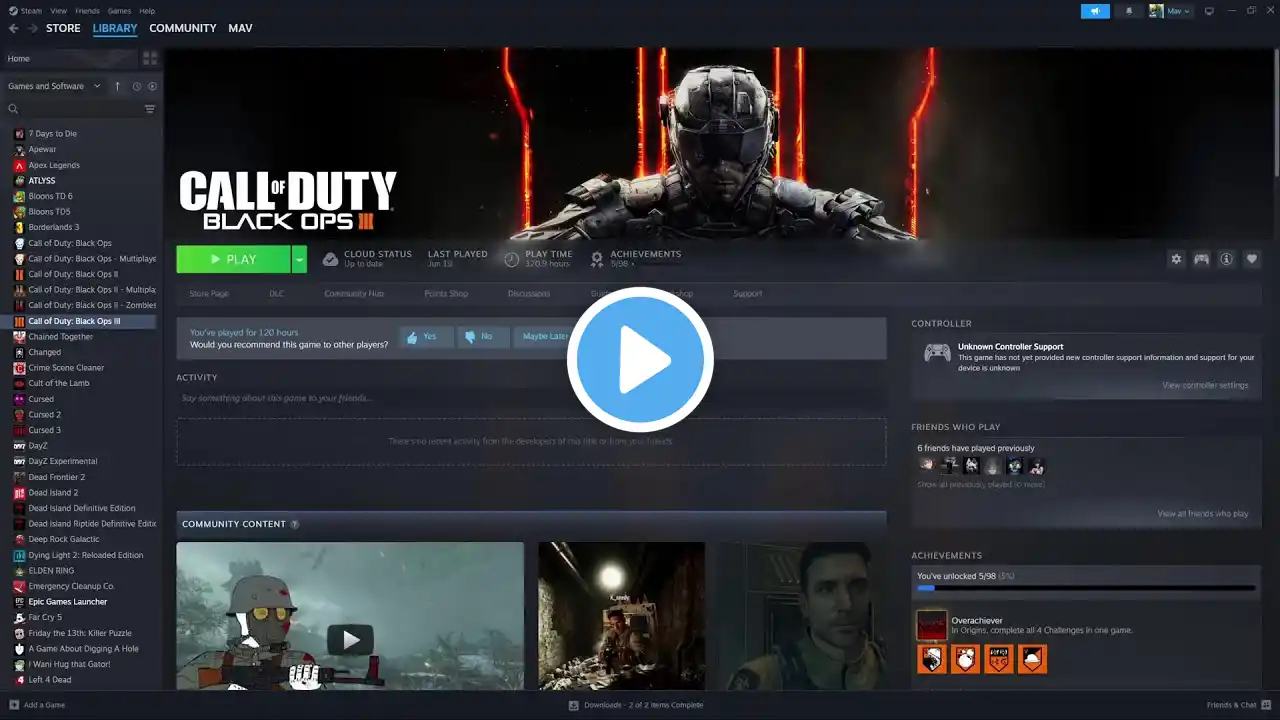Open the Community Hub link

354,294
